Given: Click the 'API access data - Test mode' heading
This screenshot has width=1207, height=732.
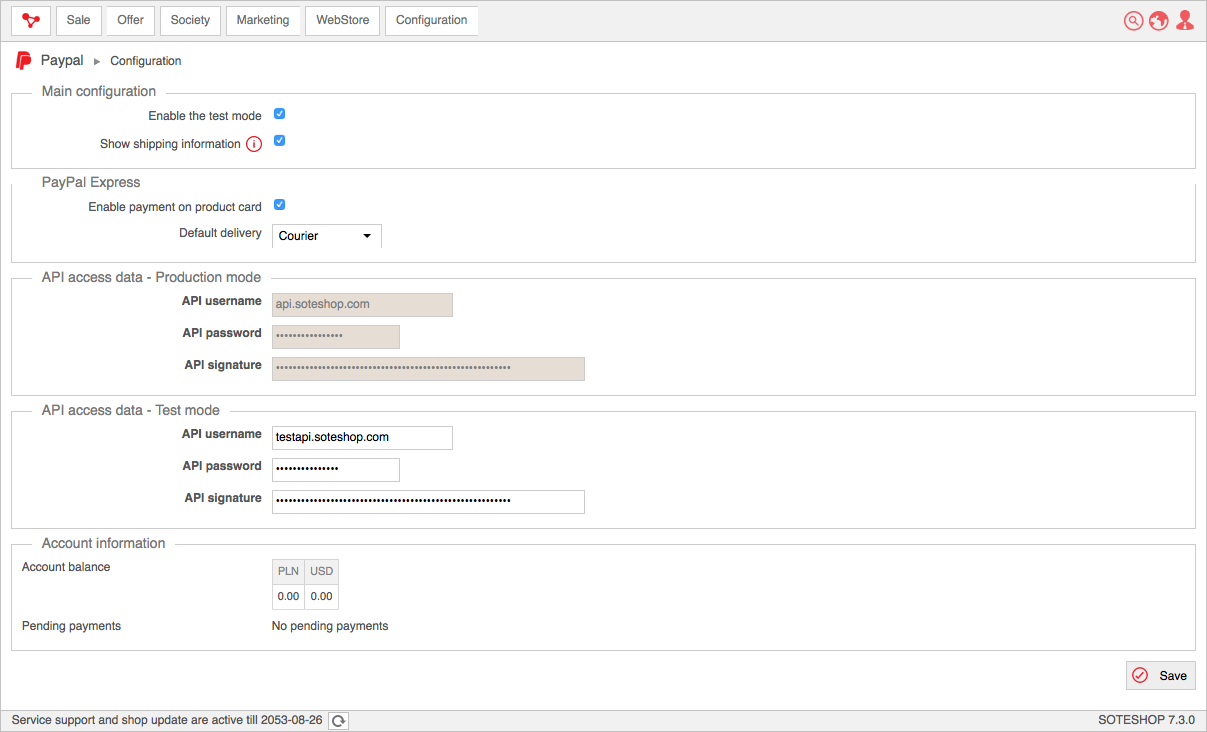Looking at the screenshot, I should click(x=131, y=411).
